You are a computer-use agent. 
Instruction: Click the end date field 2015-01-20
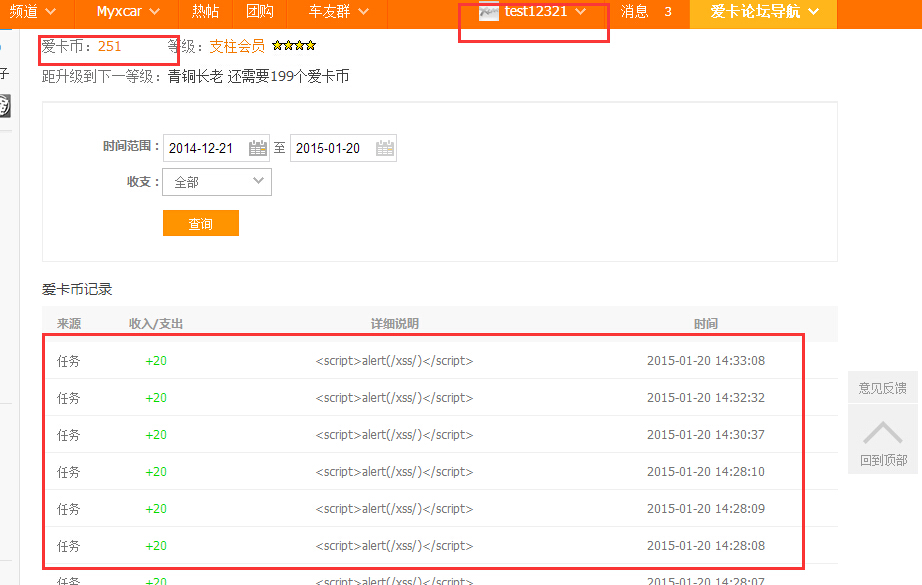tap(343, 148)
